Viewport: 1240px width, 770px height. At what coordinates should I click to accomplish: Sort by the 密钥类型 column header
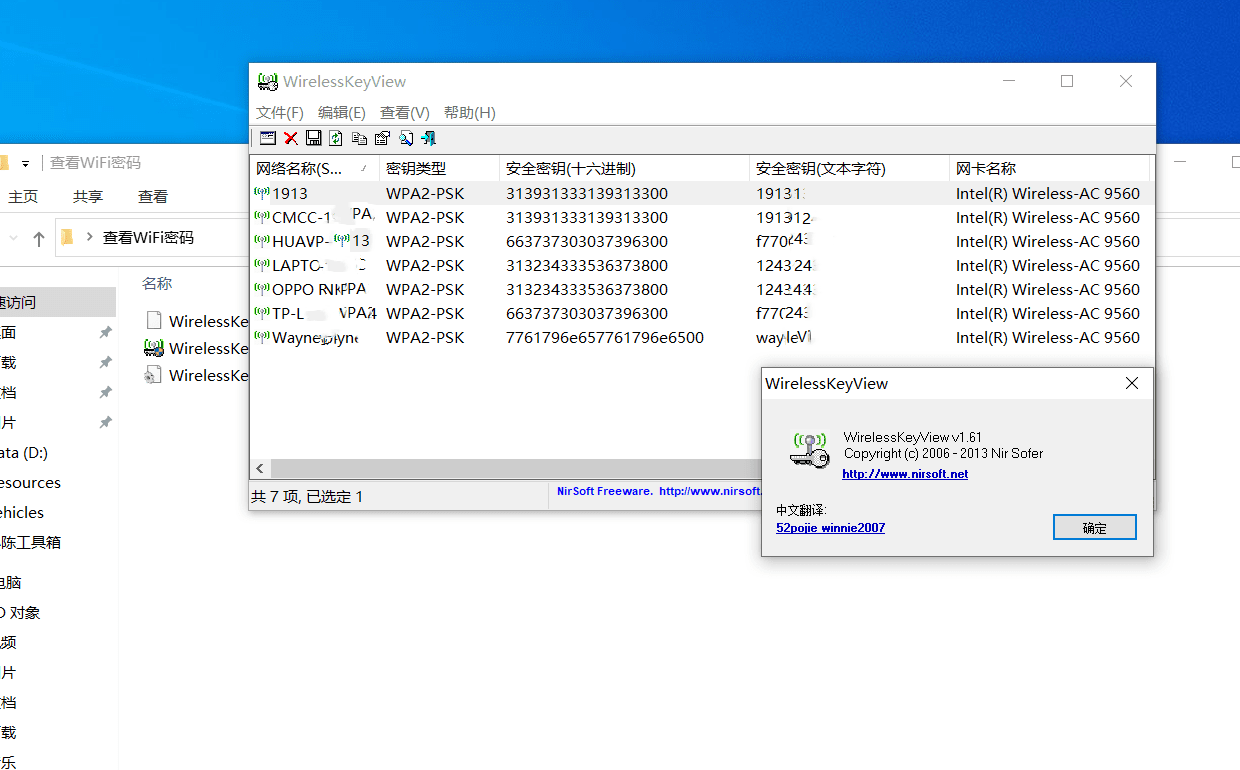pyautogui.click(x=439, y=169)
